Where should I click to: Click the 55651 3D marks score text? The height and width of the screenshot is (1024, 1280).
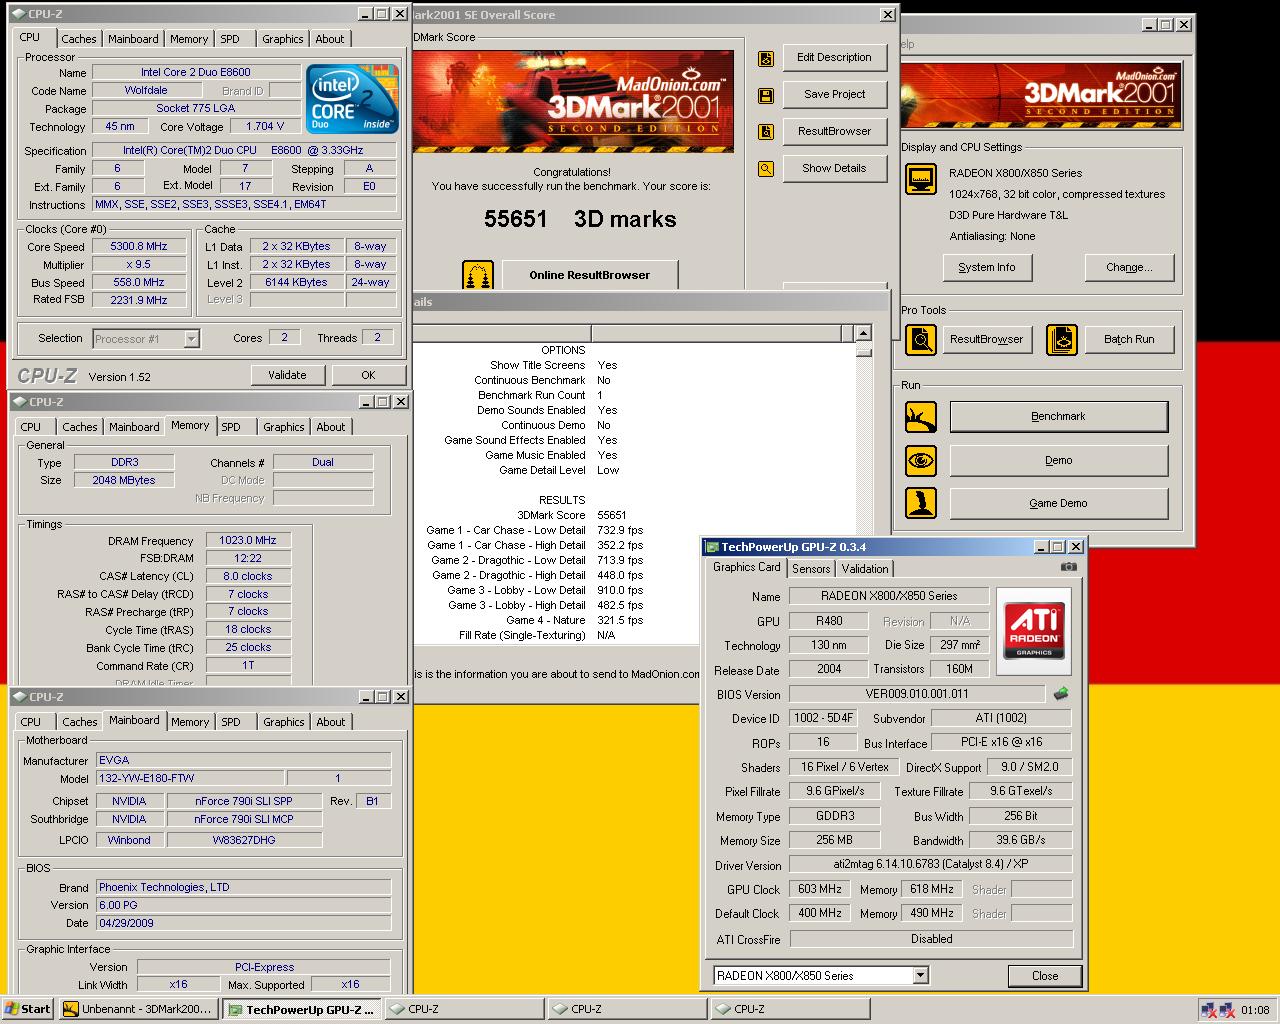pyautogui.click(x=580, y=219)
